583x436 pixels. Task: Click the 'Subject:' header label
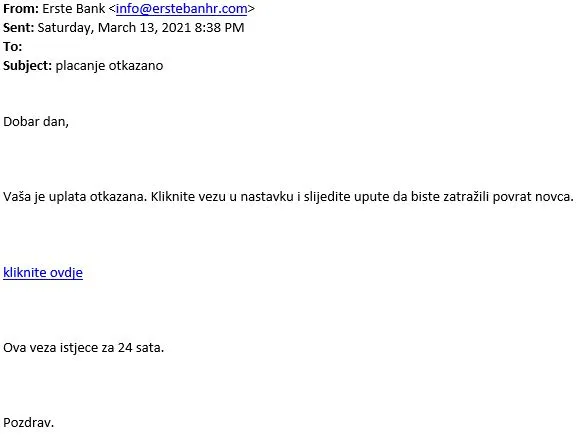[28, 66]
